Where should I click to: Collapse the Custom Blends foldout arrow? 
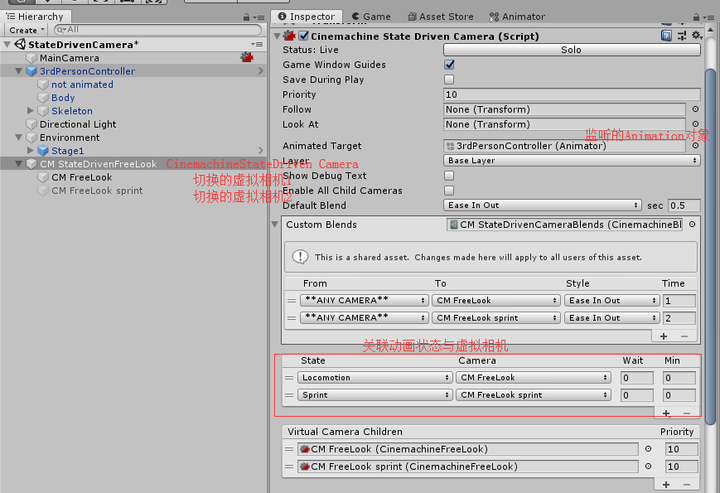point(275,224)
